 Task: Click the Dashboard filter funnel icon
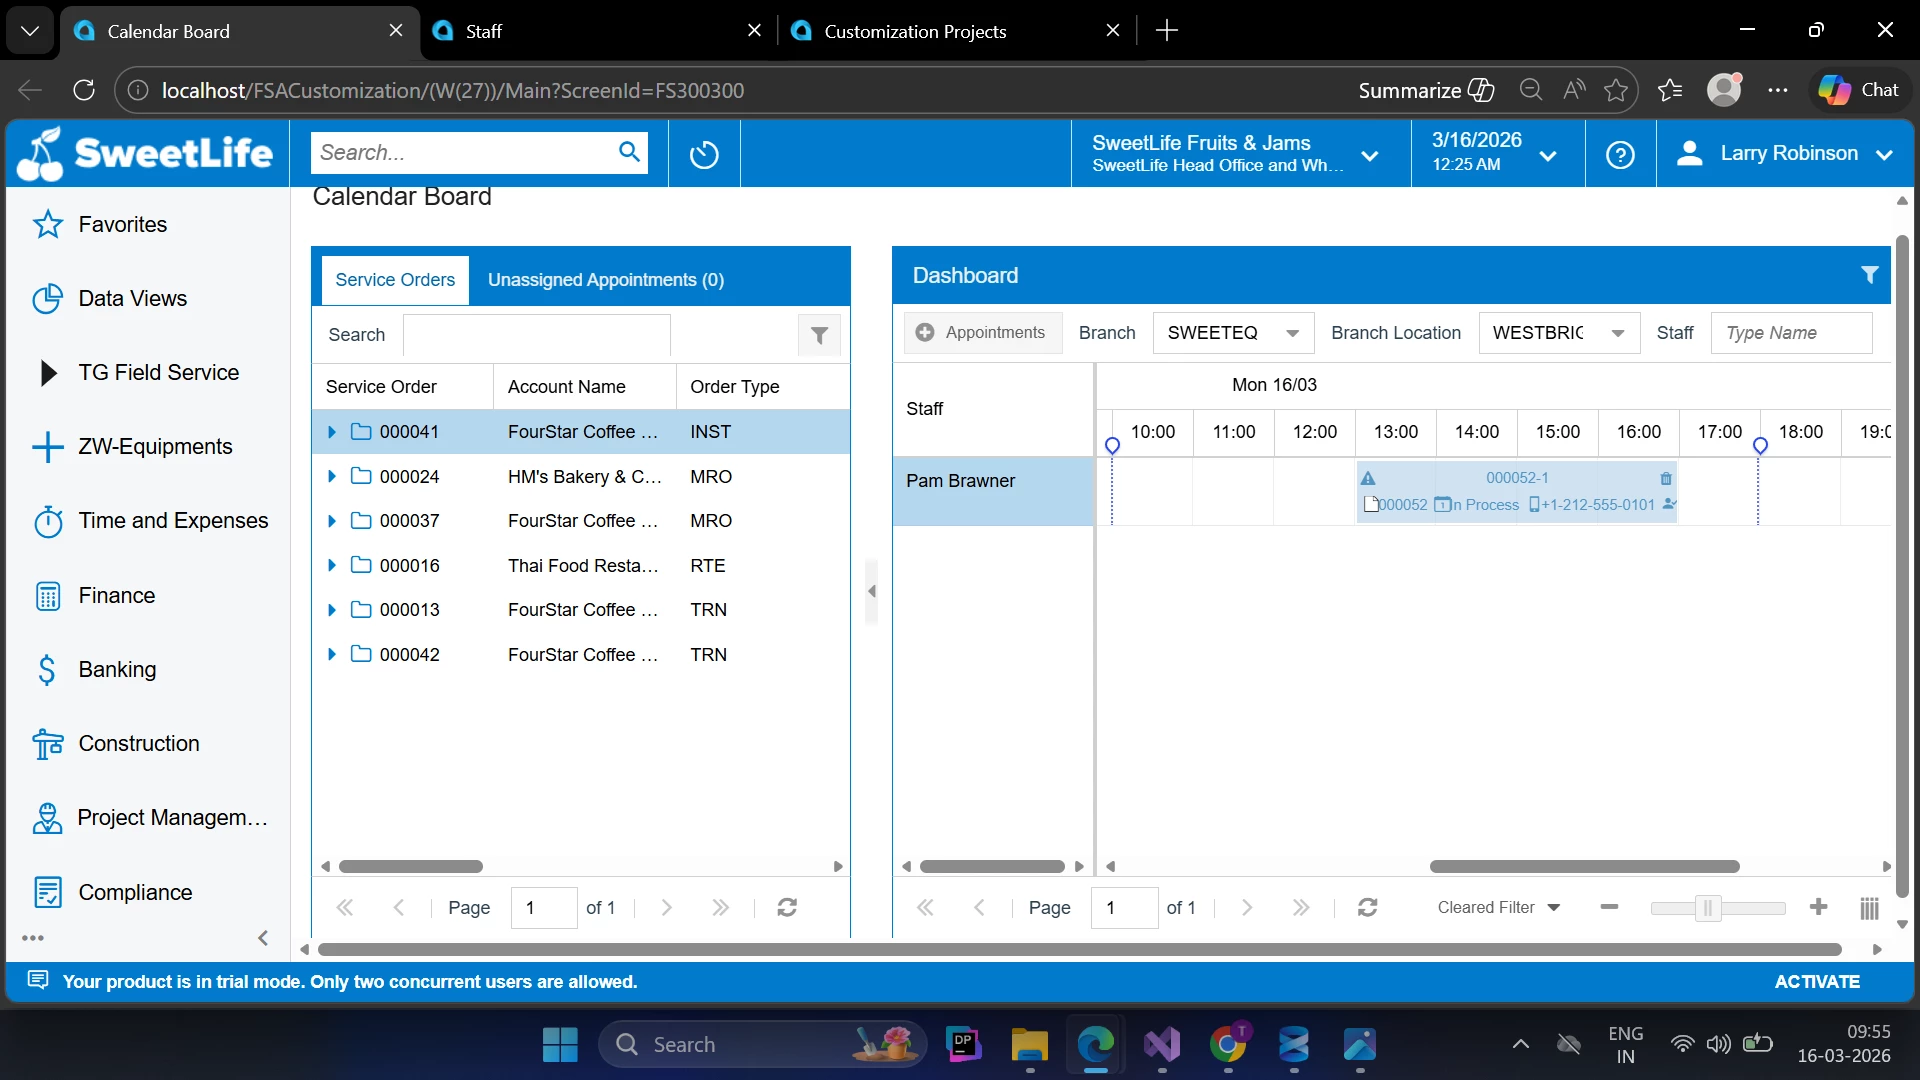coord(1868,275)
